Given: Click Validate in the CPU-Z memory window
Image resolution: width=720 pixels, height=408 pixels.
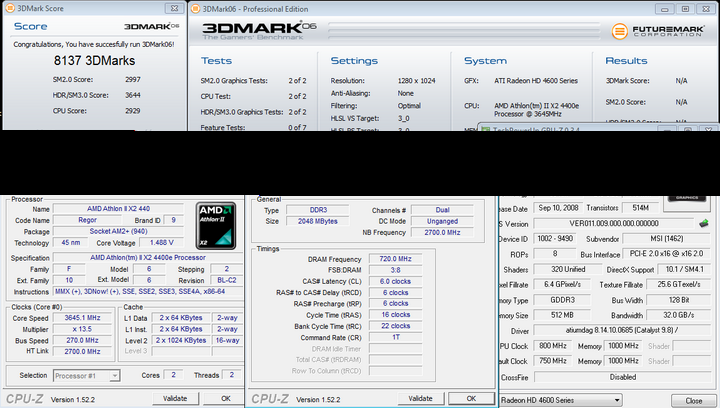Looking at the screenshot, I should (420, 398).
